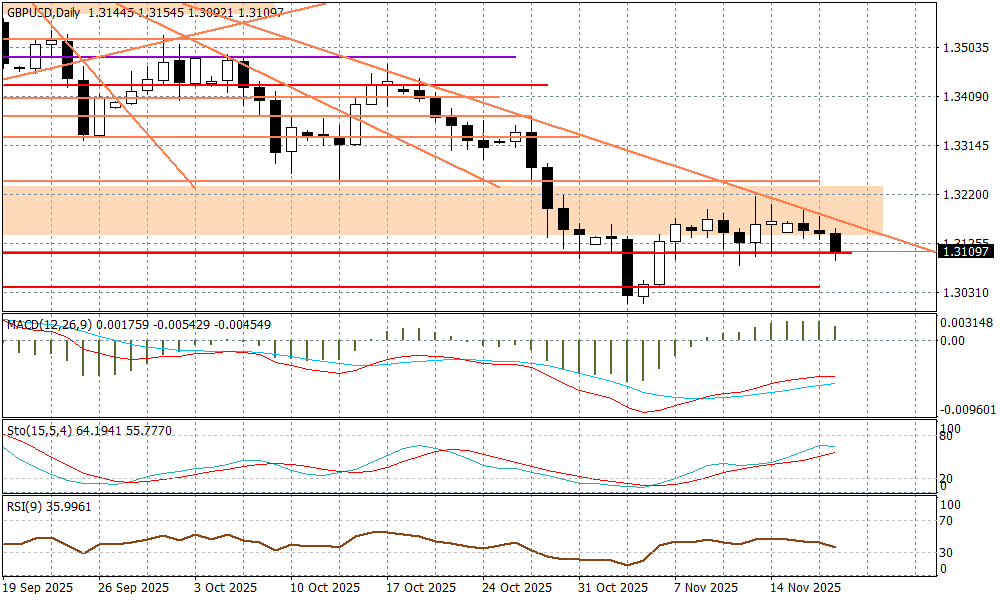Click the MACD 0.003148 scale value
This screenshot has height=600, width=1000.
coord(966,322)
